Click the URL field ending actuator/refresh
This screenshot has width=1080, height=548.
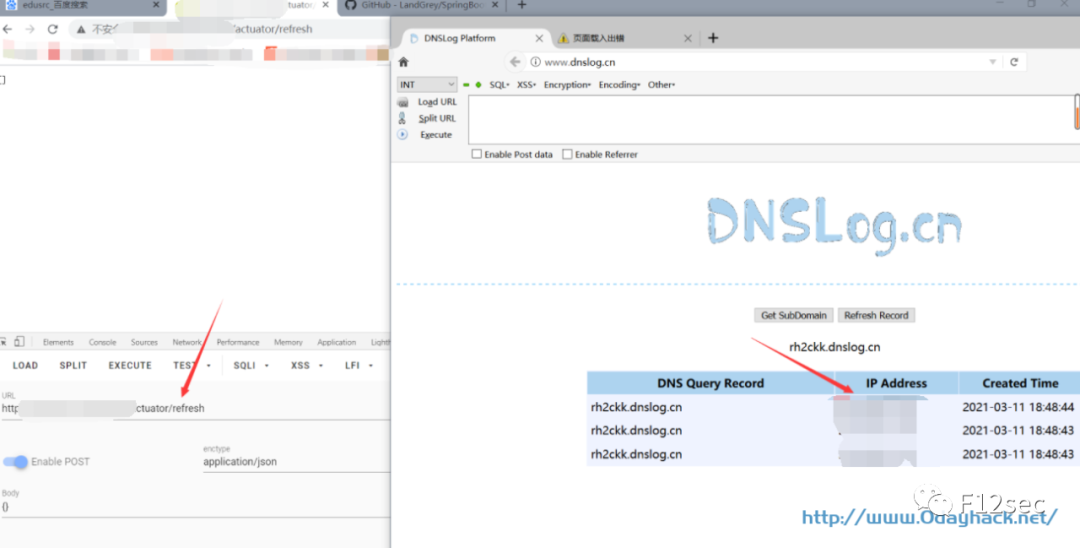195,408
